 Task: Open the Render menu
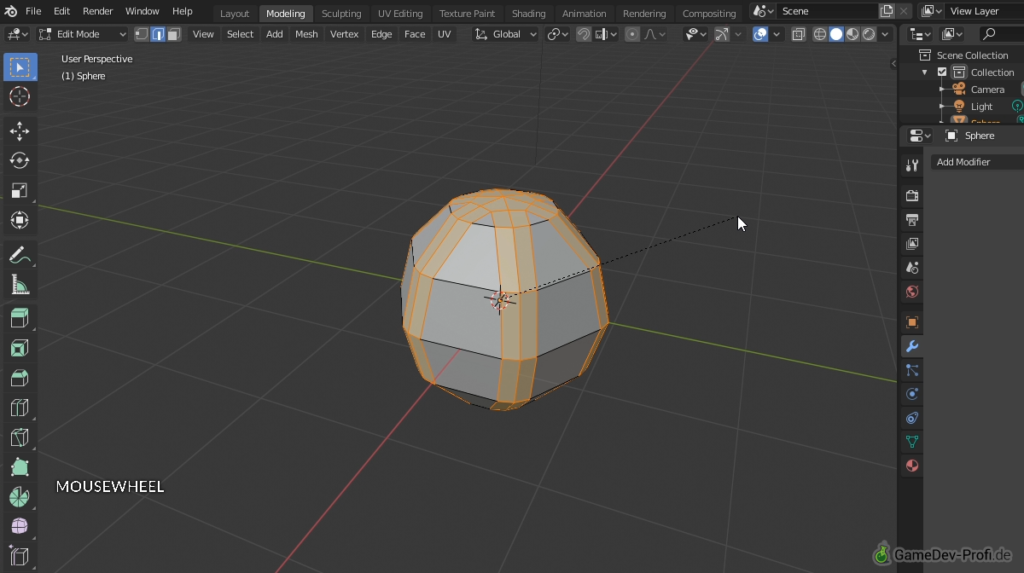coord(97,11)
